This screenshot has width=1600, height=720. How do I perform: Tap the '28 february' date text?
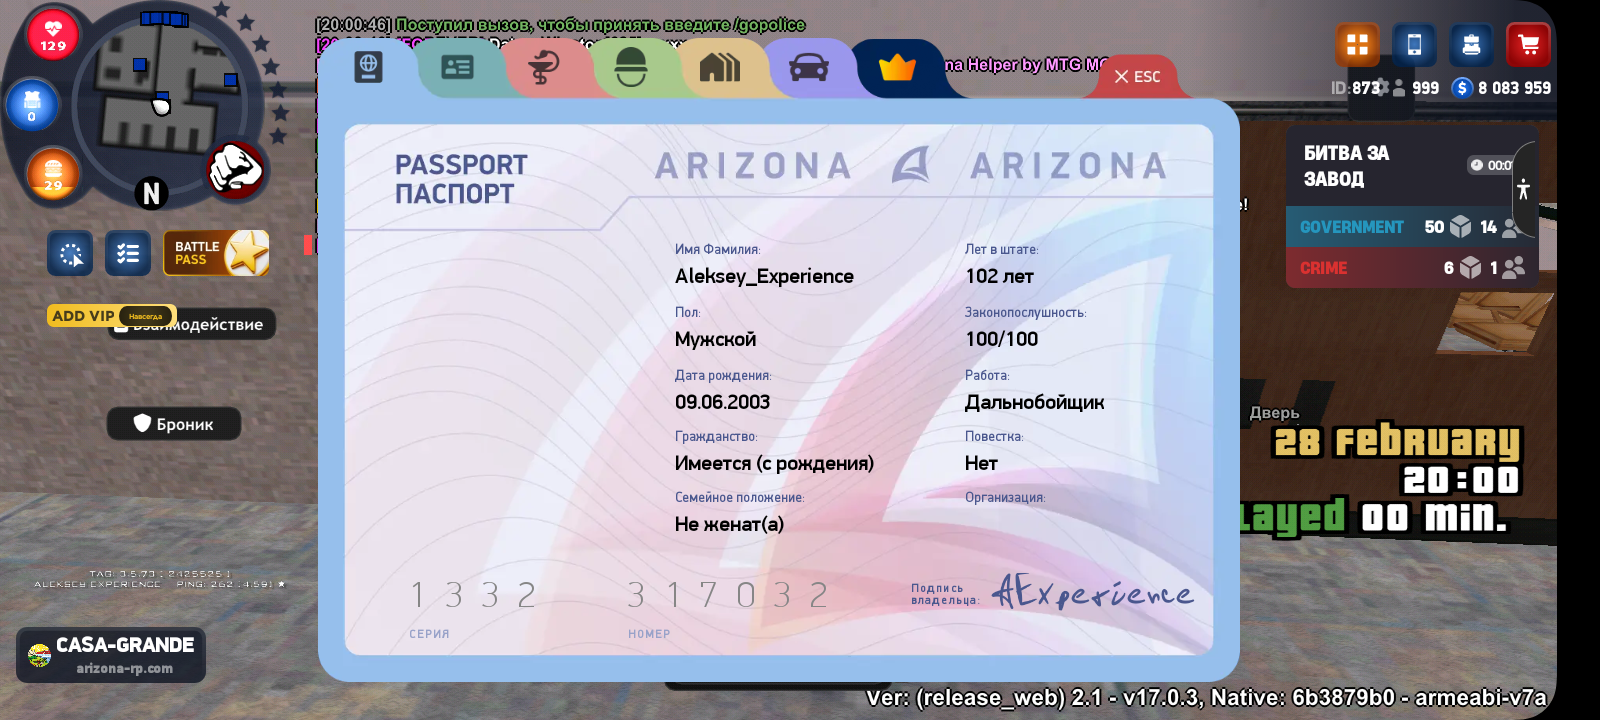(1396, 441)
